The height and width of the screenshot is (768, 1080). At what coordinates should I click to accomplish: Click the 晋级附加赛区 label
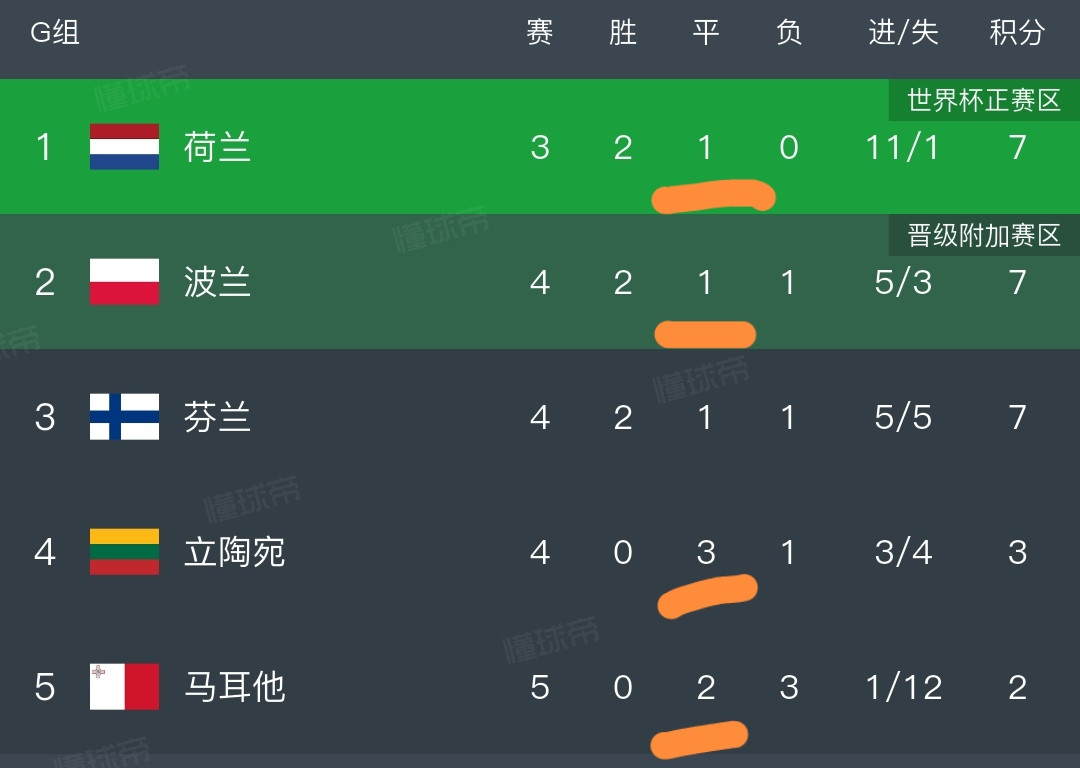tap(984, 236)
